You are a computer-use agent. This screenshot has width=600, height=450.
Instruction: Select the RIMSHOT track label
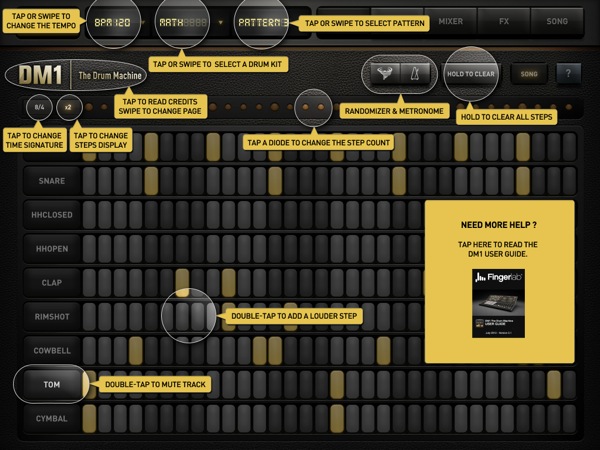click(52, 316)
